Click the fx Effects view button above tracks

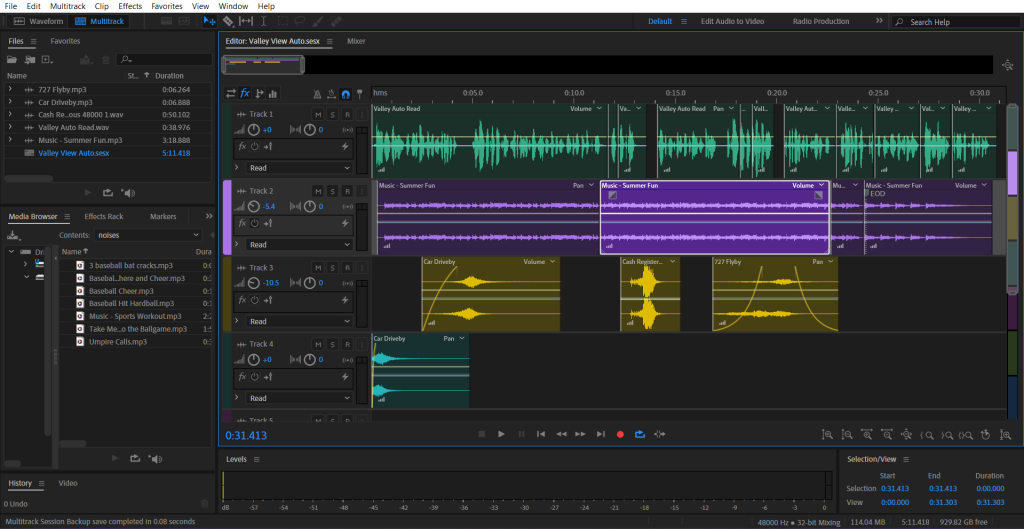[245, 93]
